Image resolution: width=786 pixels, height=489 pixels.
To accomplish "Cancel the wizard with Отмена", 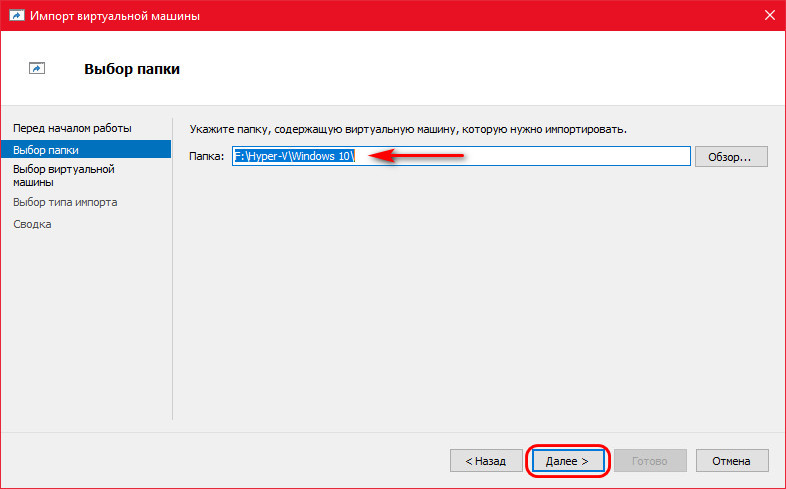I will (732, 460).
